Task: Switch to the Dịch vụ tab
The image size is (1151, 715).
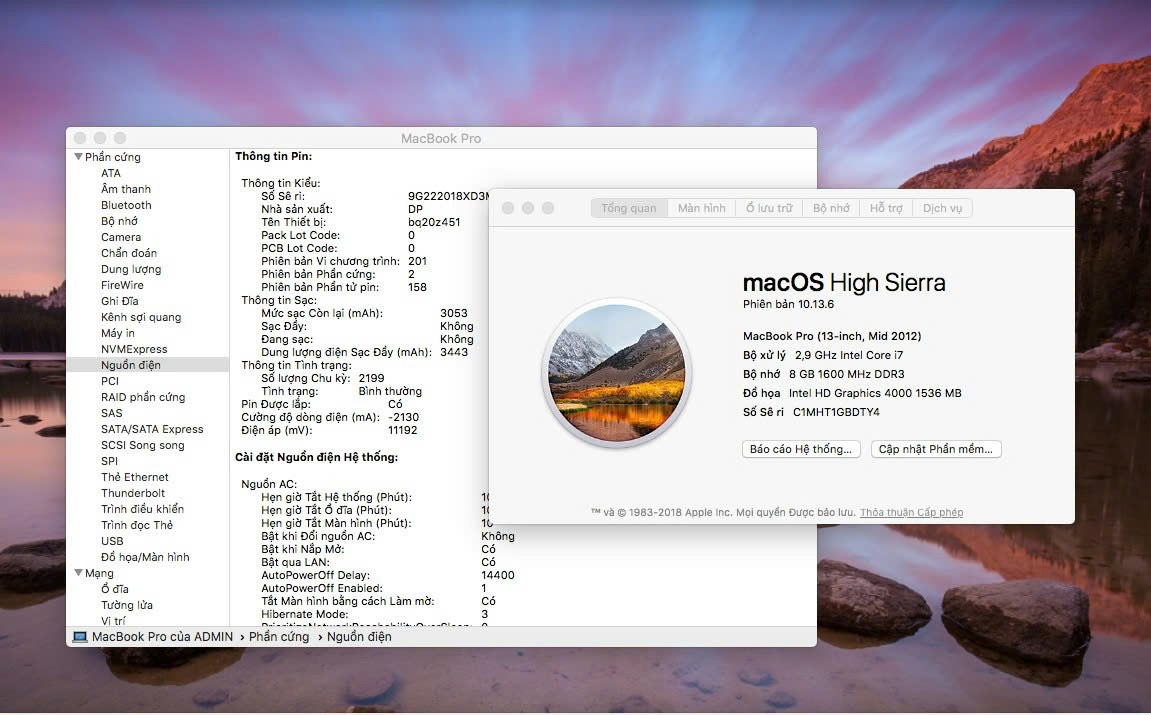Action: point(942,208)
